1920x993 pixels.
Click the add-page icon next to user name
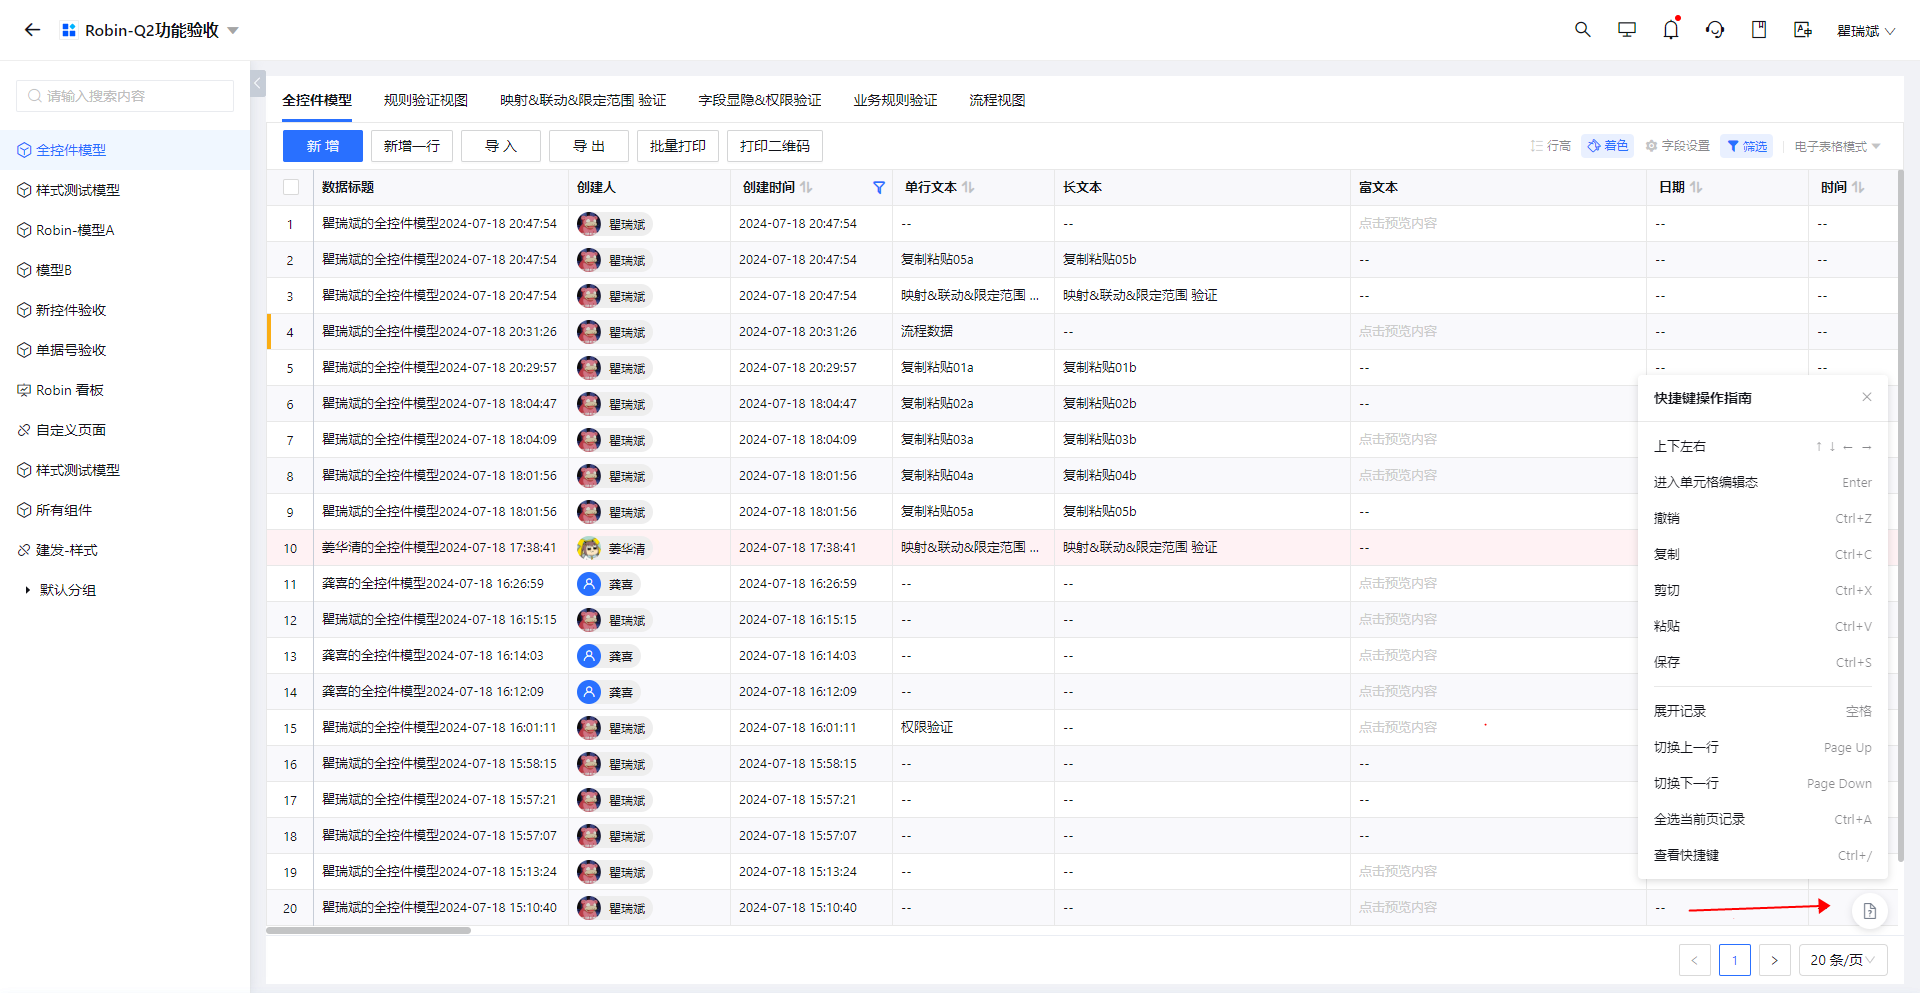(x=1803, y=30)
